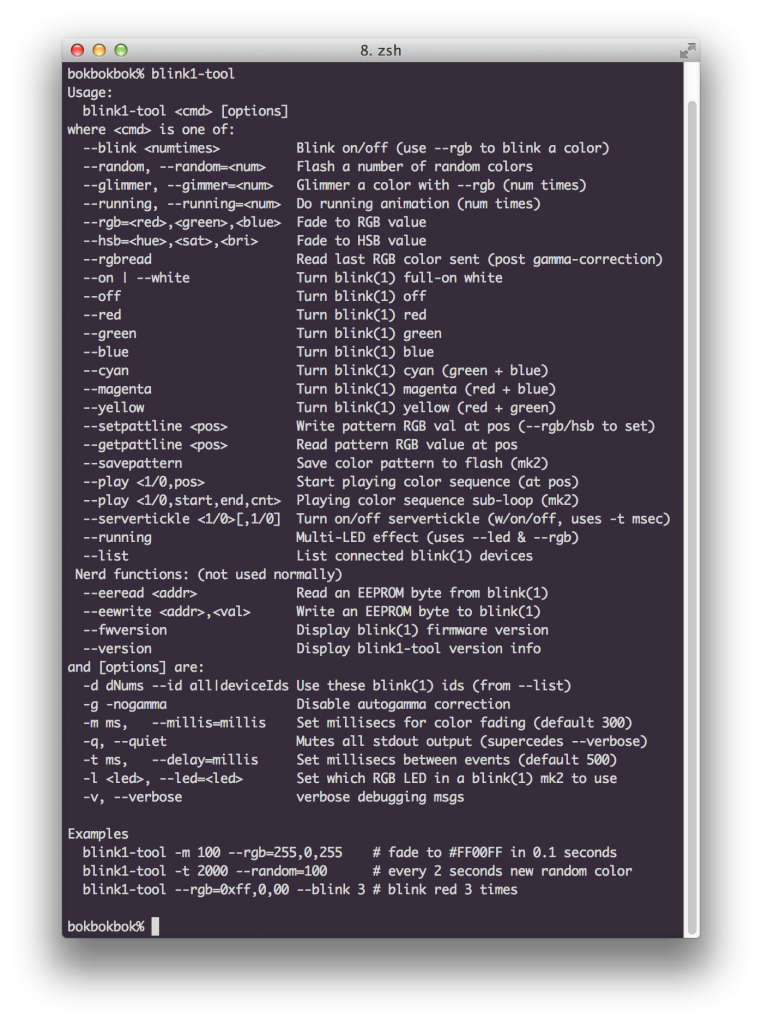
Task: Click the '--random=100' example command line
Action: tap(357, 871)
